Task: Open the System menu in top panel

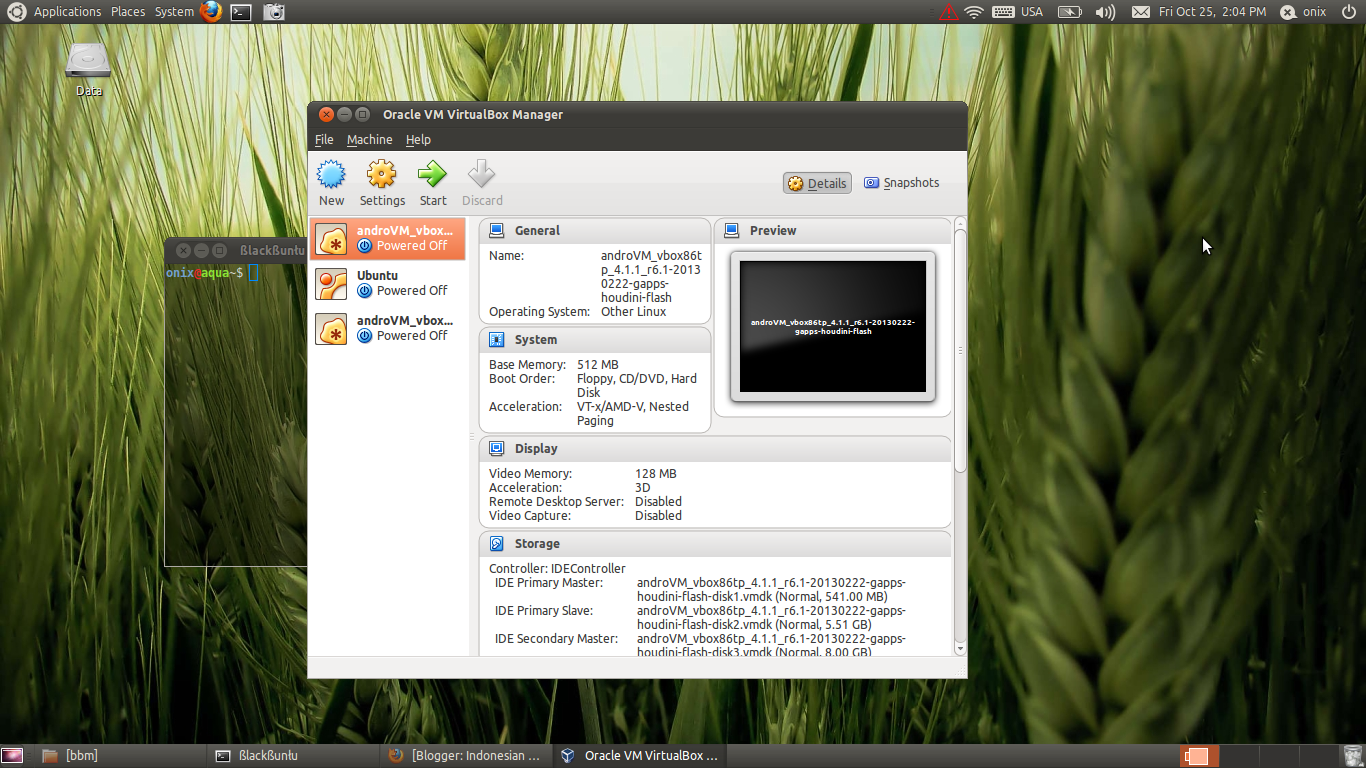Action: [x=174, y=12]
